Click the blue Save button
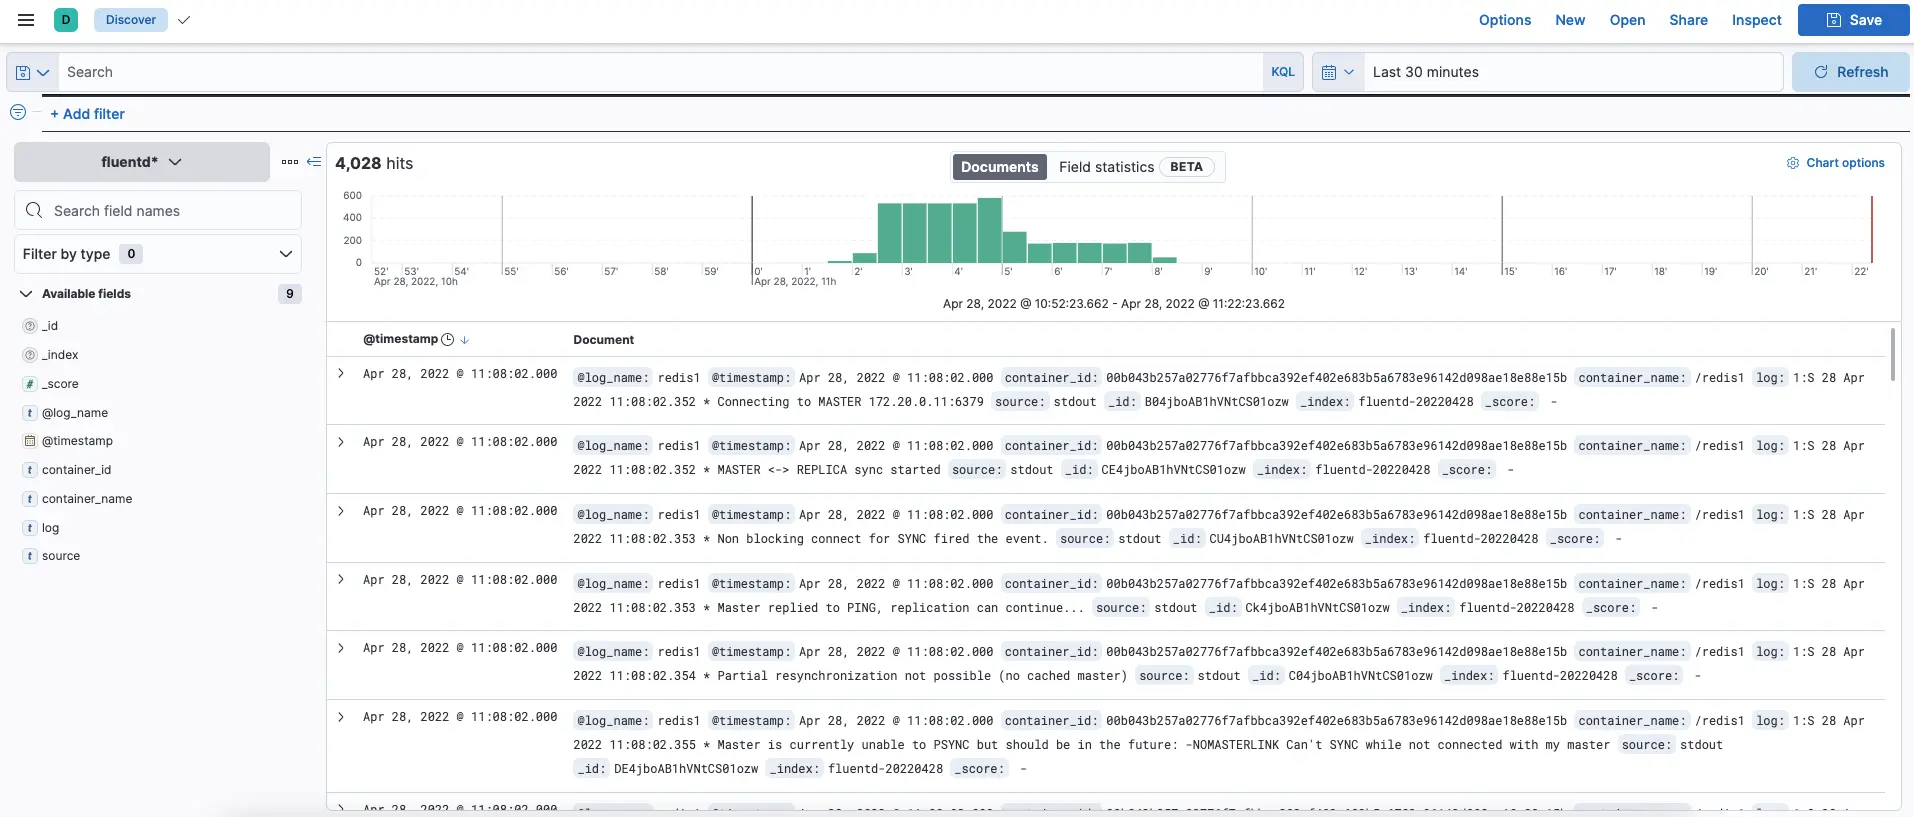This screenshot has height=817, width=1914. pos(1854,20)
